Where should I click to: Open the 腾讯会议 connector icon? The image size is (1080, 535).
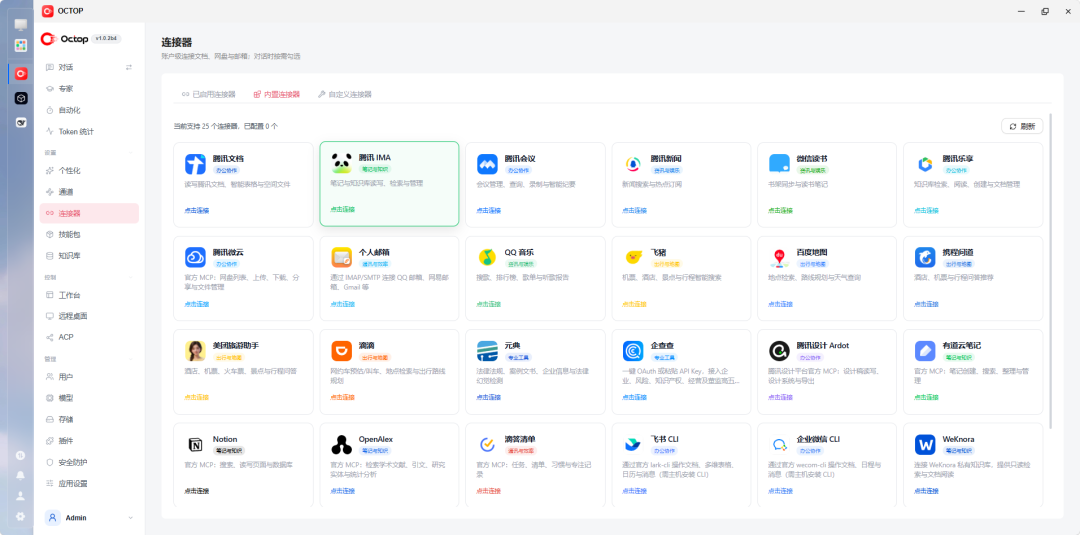click(x=488, y=164)
